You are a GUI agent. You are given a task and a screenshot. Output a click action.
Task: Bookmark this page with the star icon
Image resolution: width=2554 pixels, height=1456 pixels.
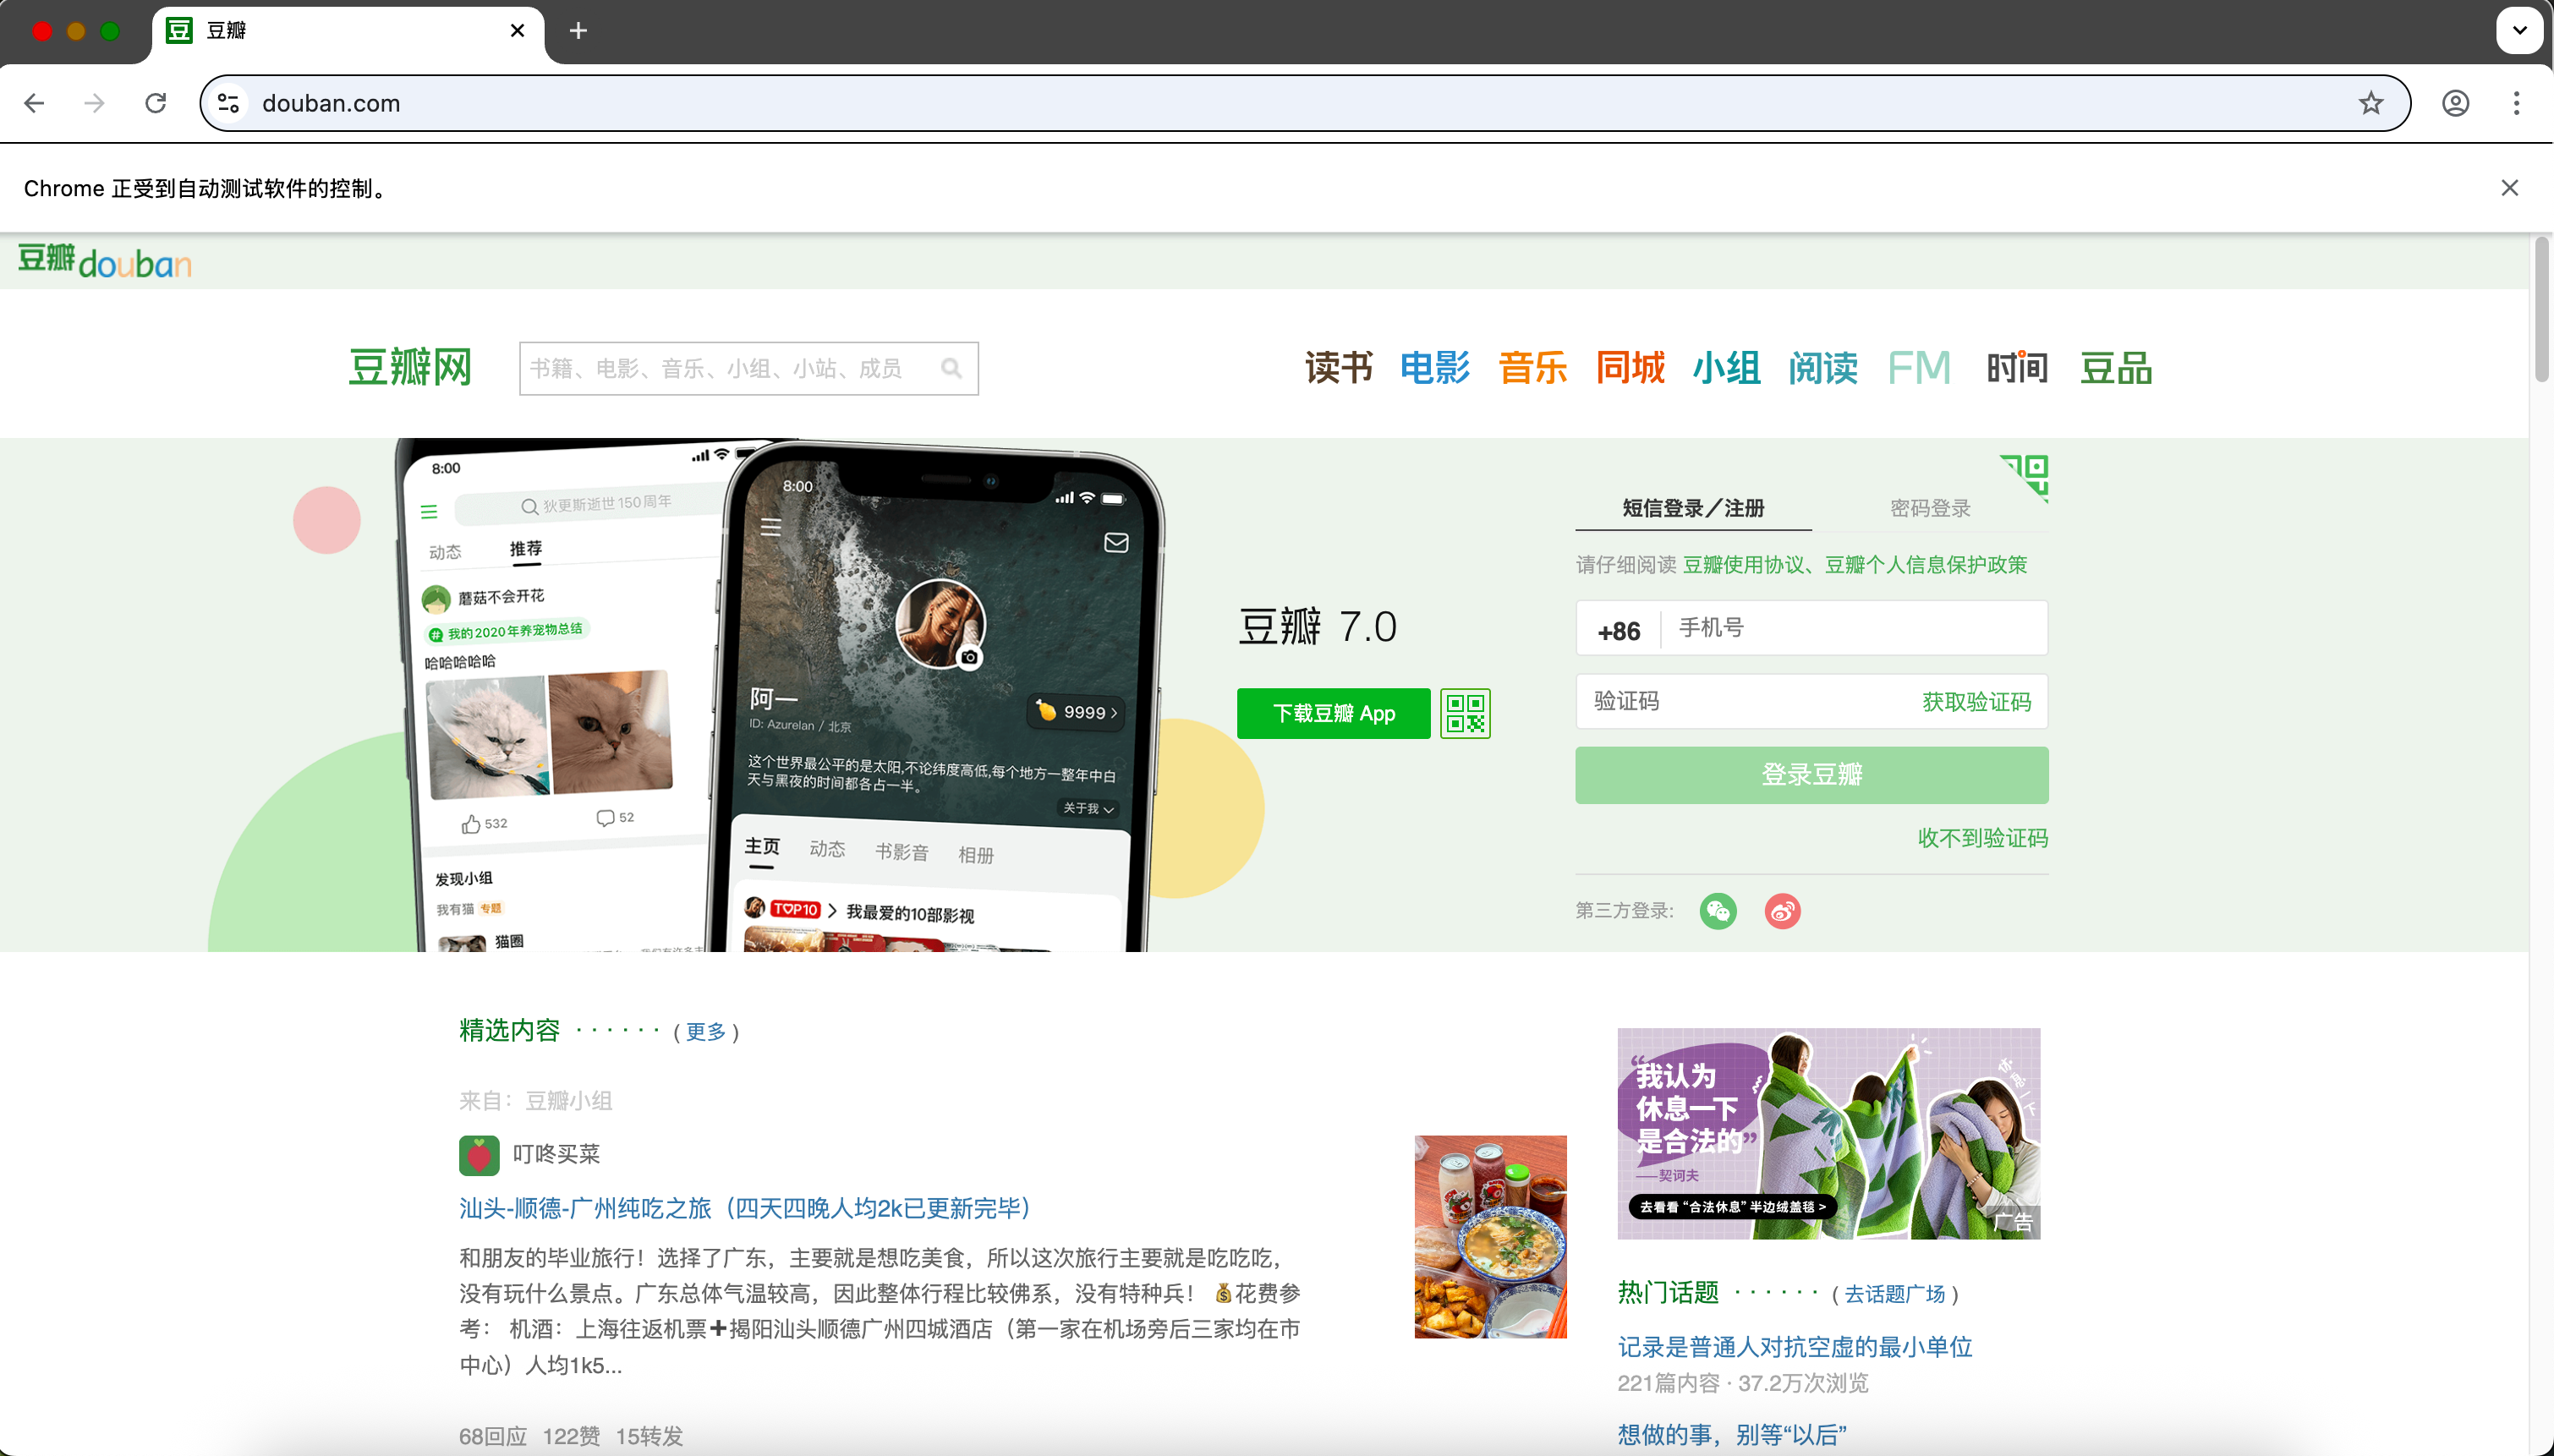pyautogui.click(x=2371, y=103)
